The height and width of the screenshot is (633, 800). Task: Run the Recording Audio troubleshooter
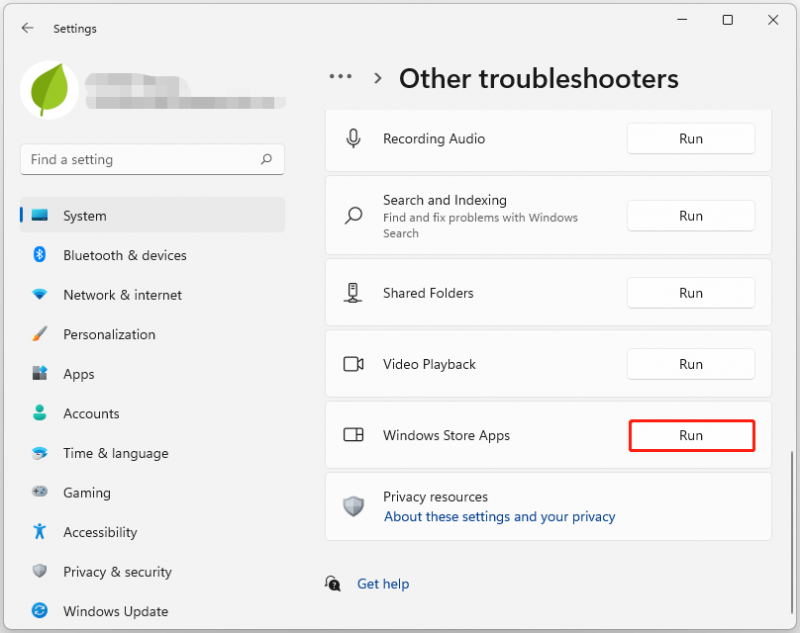tap(691, 139)
